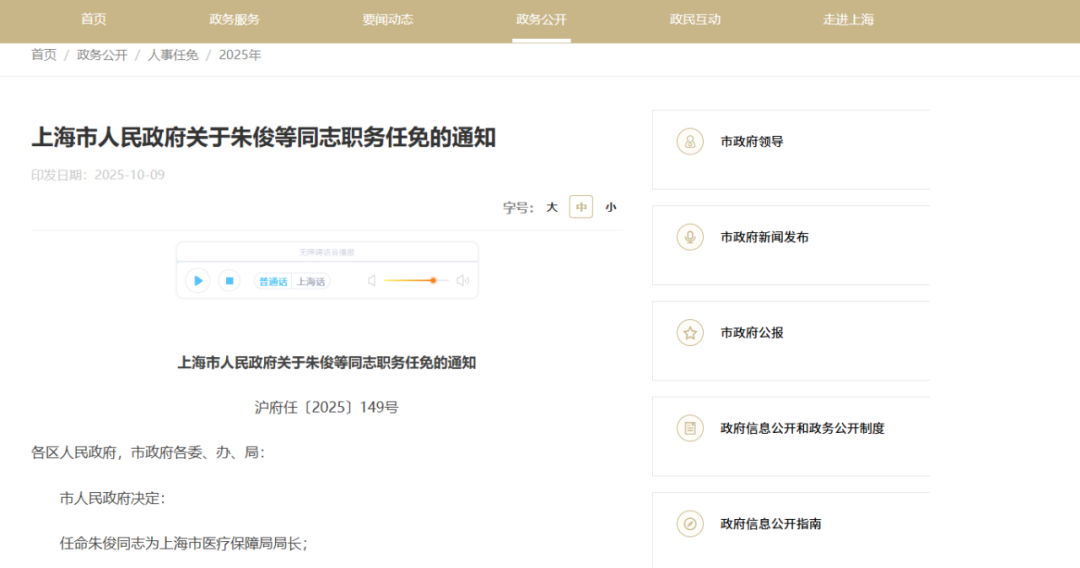Image resolution: width=1080 pixels, height=568 pixels.
Task: Click the line 任命朱俊同志为上海市医疗保障局局长
Action: (184, 544)
